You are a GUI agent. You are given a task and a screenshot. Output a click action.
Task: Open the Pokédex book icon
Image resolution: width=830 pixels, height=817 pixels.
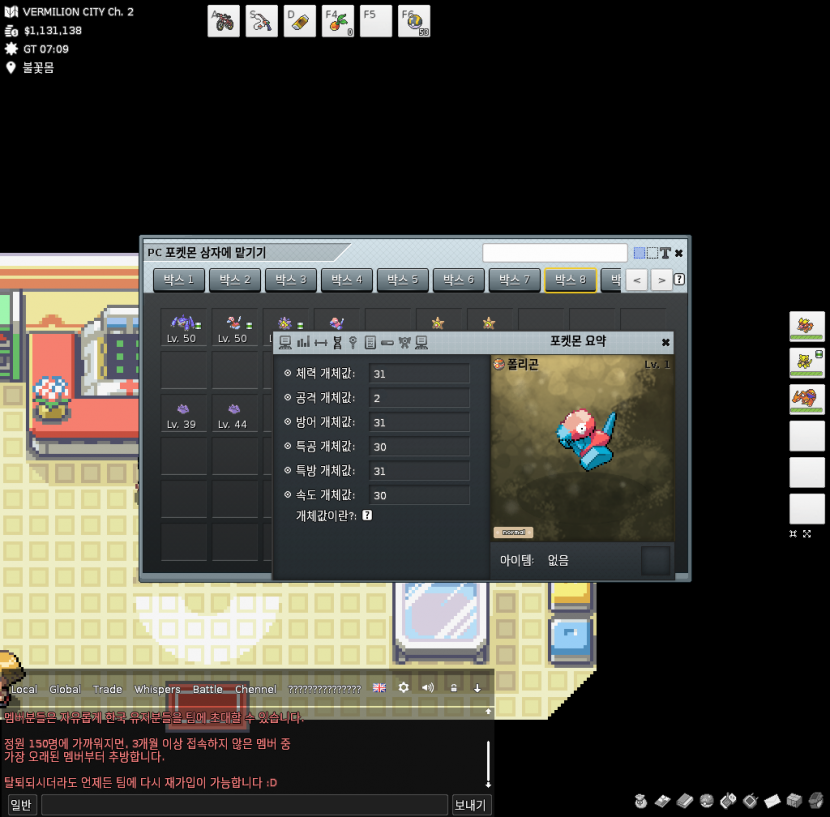(685, 801)
